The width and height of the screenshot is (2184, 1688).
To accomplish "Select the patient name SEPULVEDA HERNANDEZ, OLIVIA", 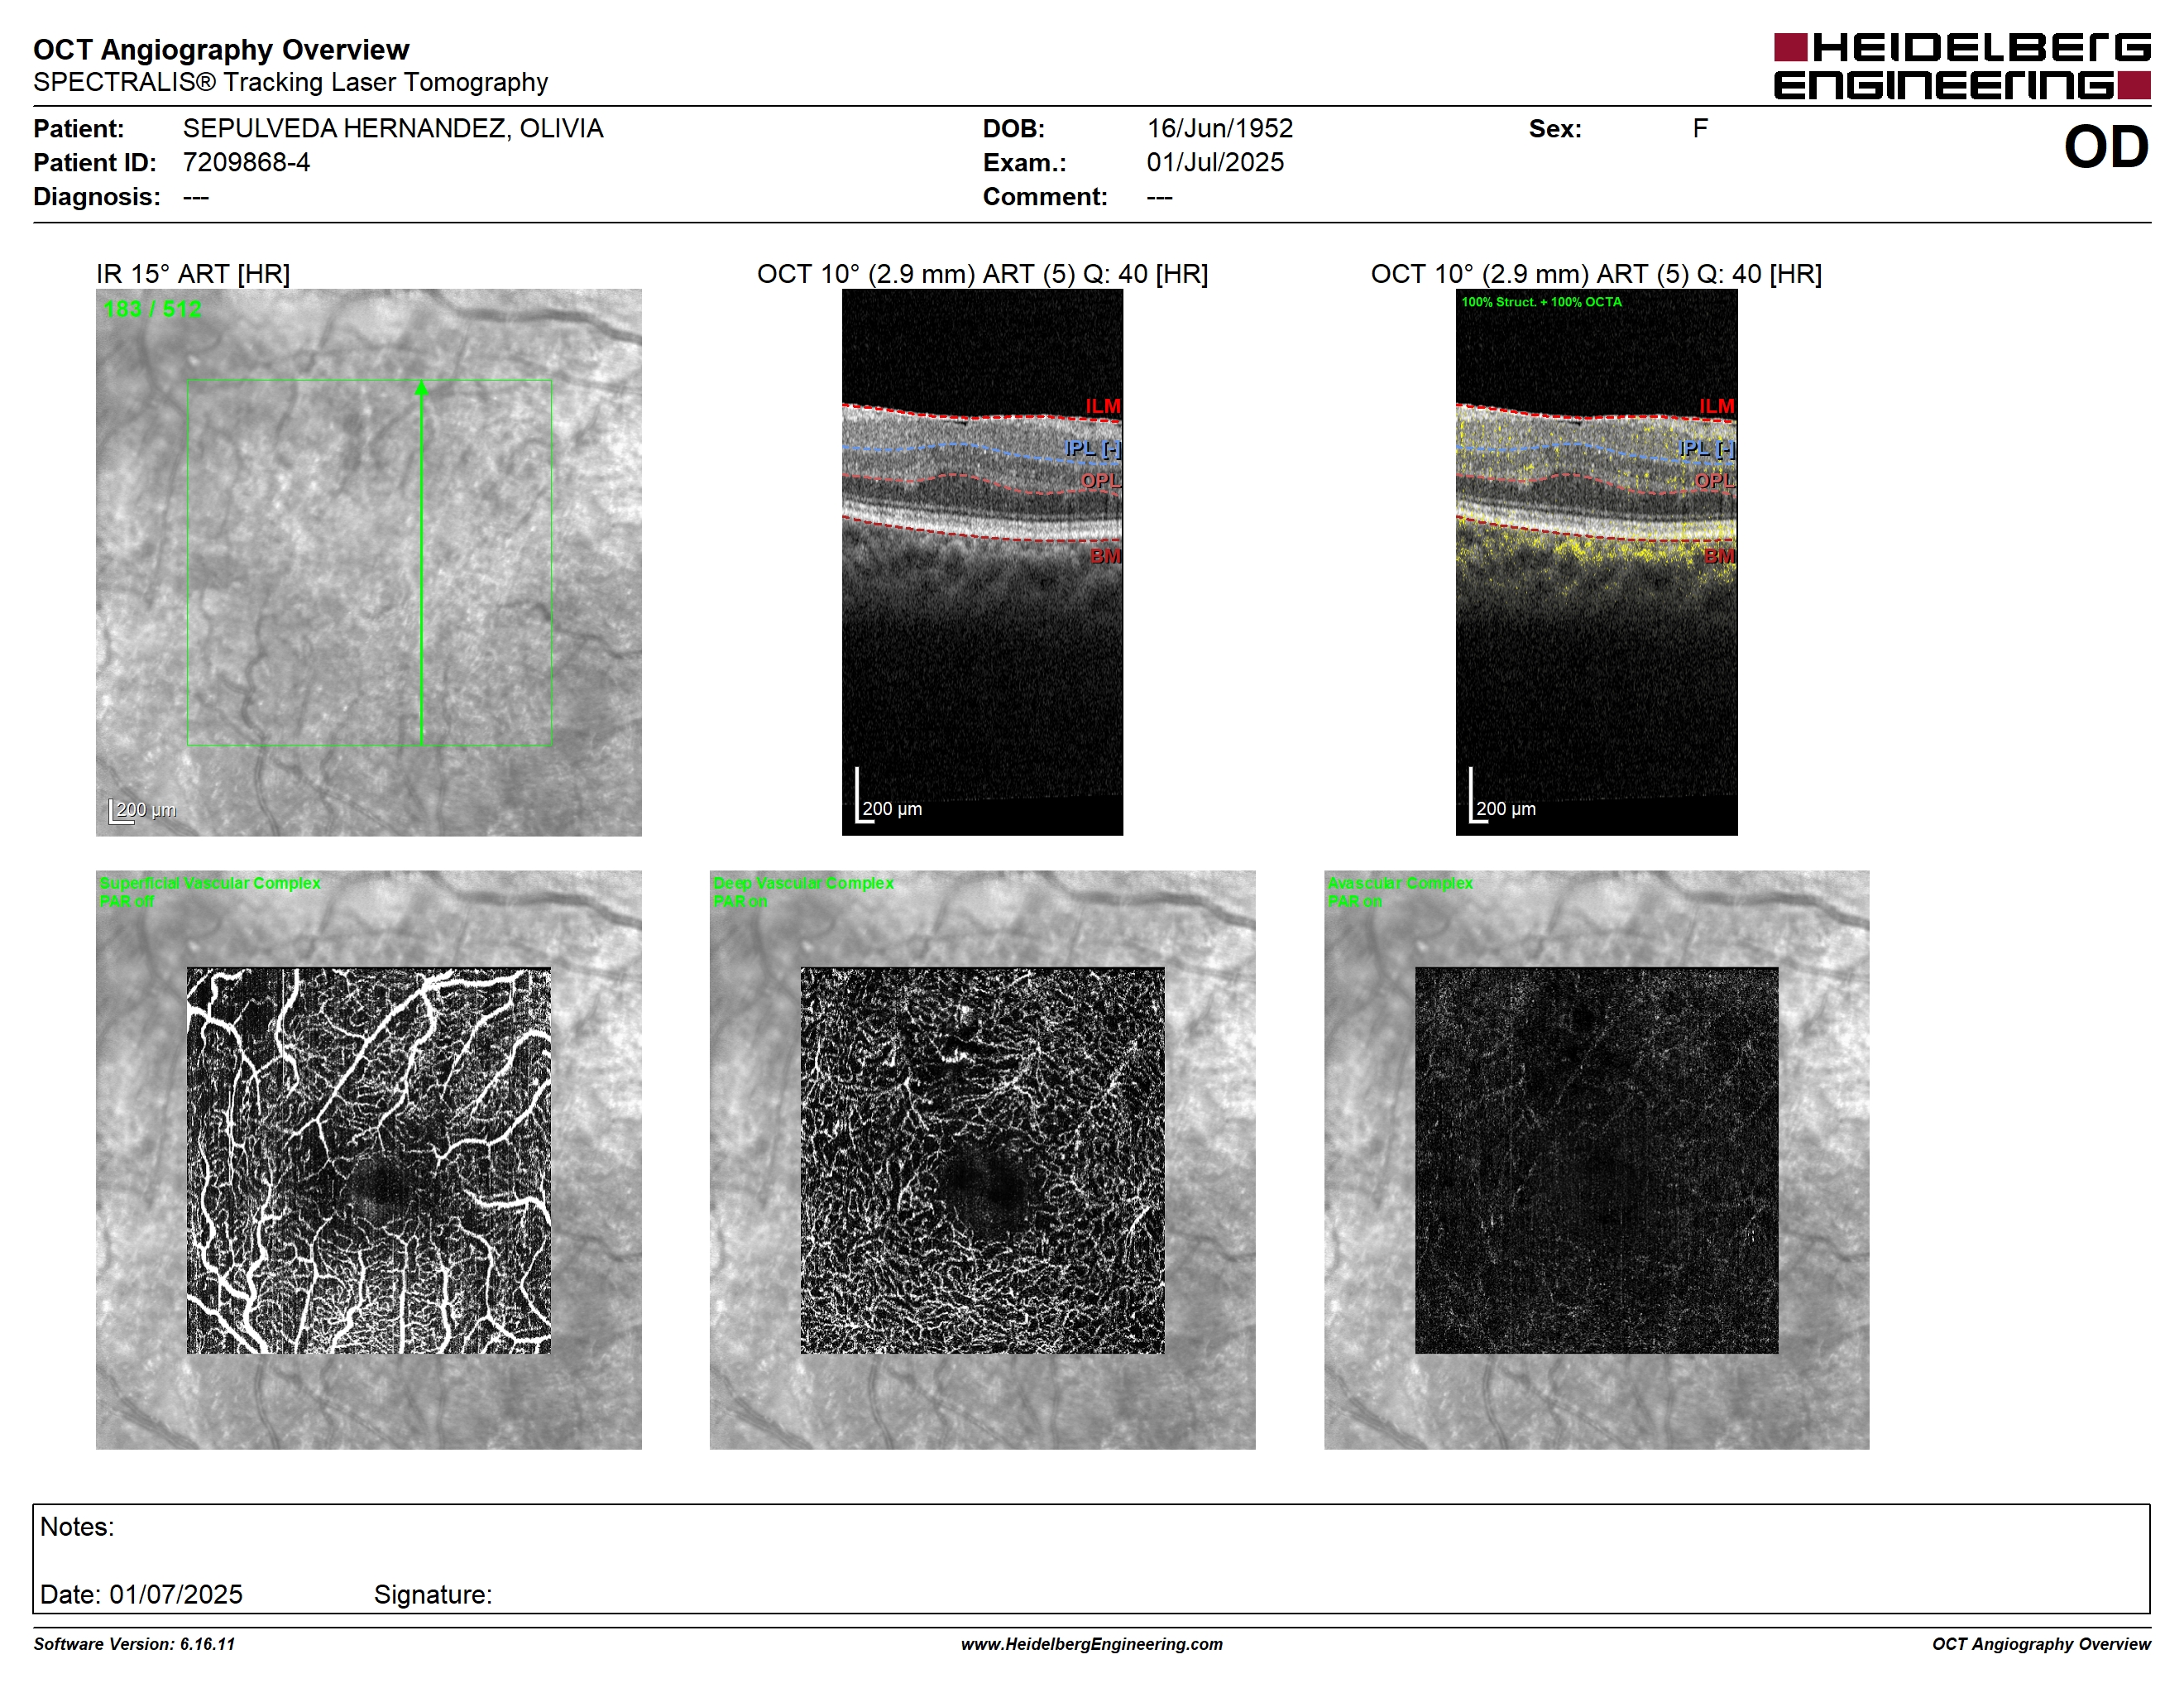I will pyautogui.click(x=393, y=129).
